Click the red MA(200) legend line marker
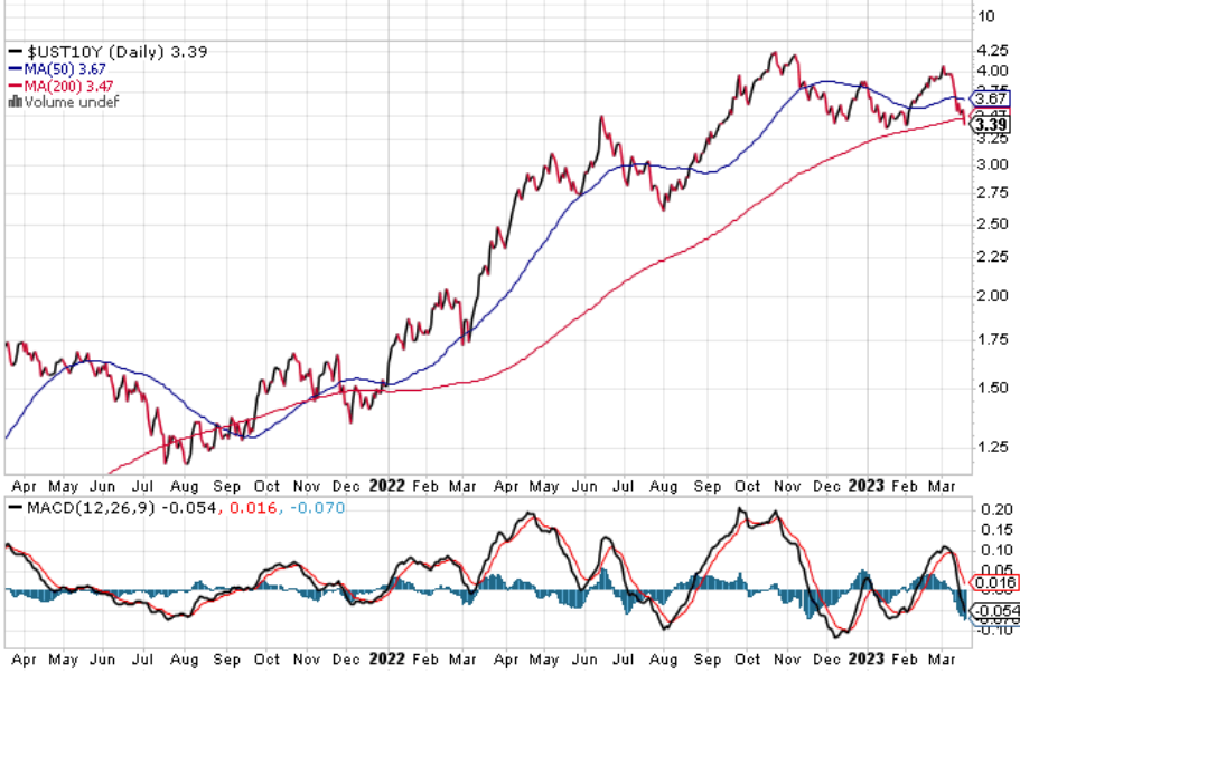Screen dimensions: 1220x760 (x=14, y=86)
